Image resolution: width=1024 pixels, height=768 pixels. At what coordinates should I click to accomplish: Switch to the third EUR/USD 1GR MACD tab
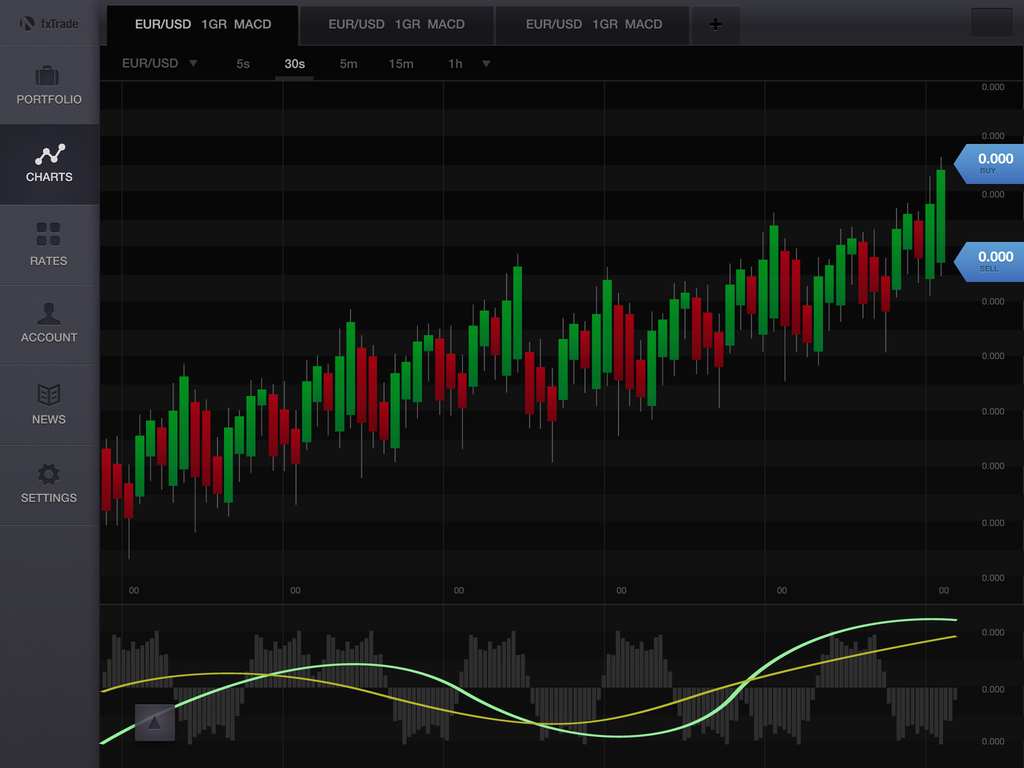click(593, 25)
